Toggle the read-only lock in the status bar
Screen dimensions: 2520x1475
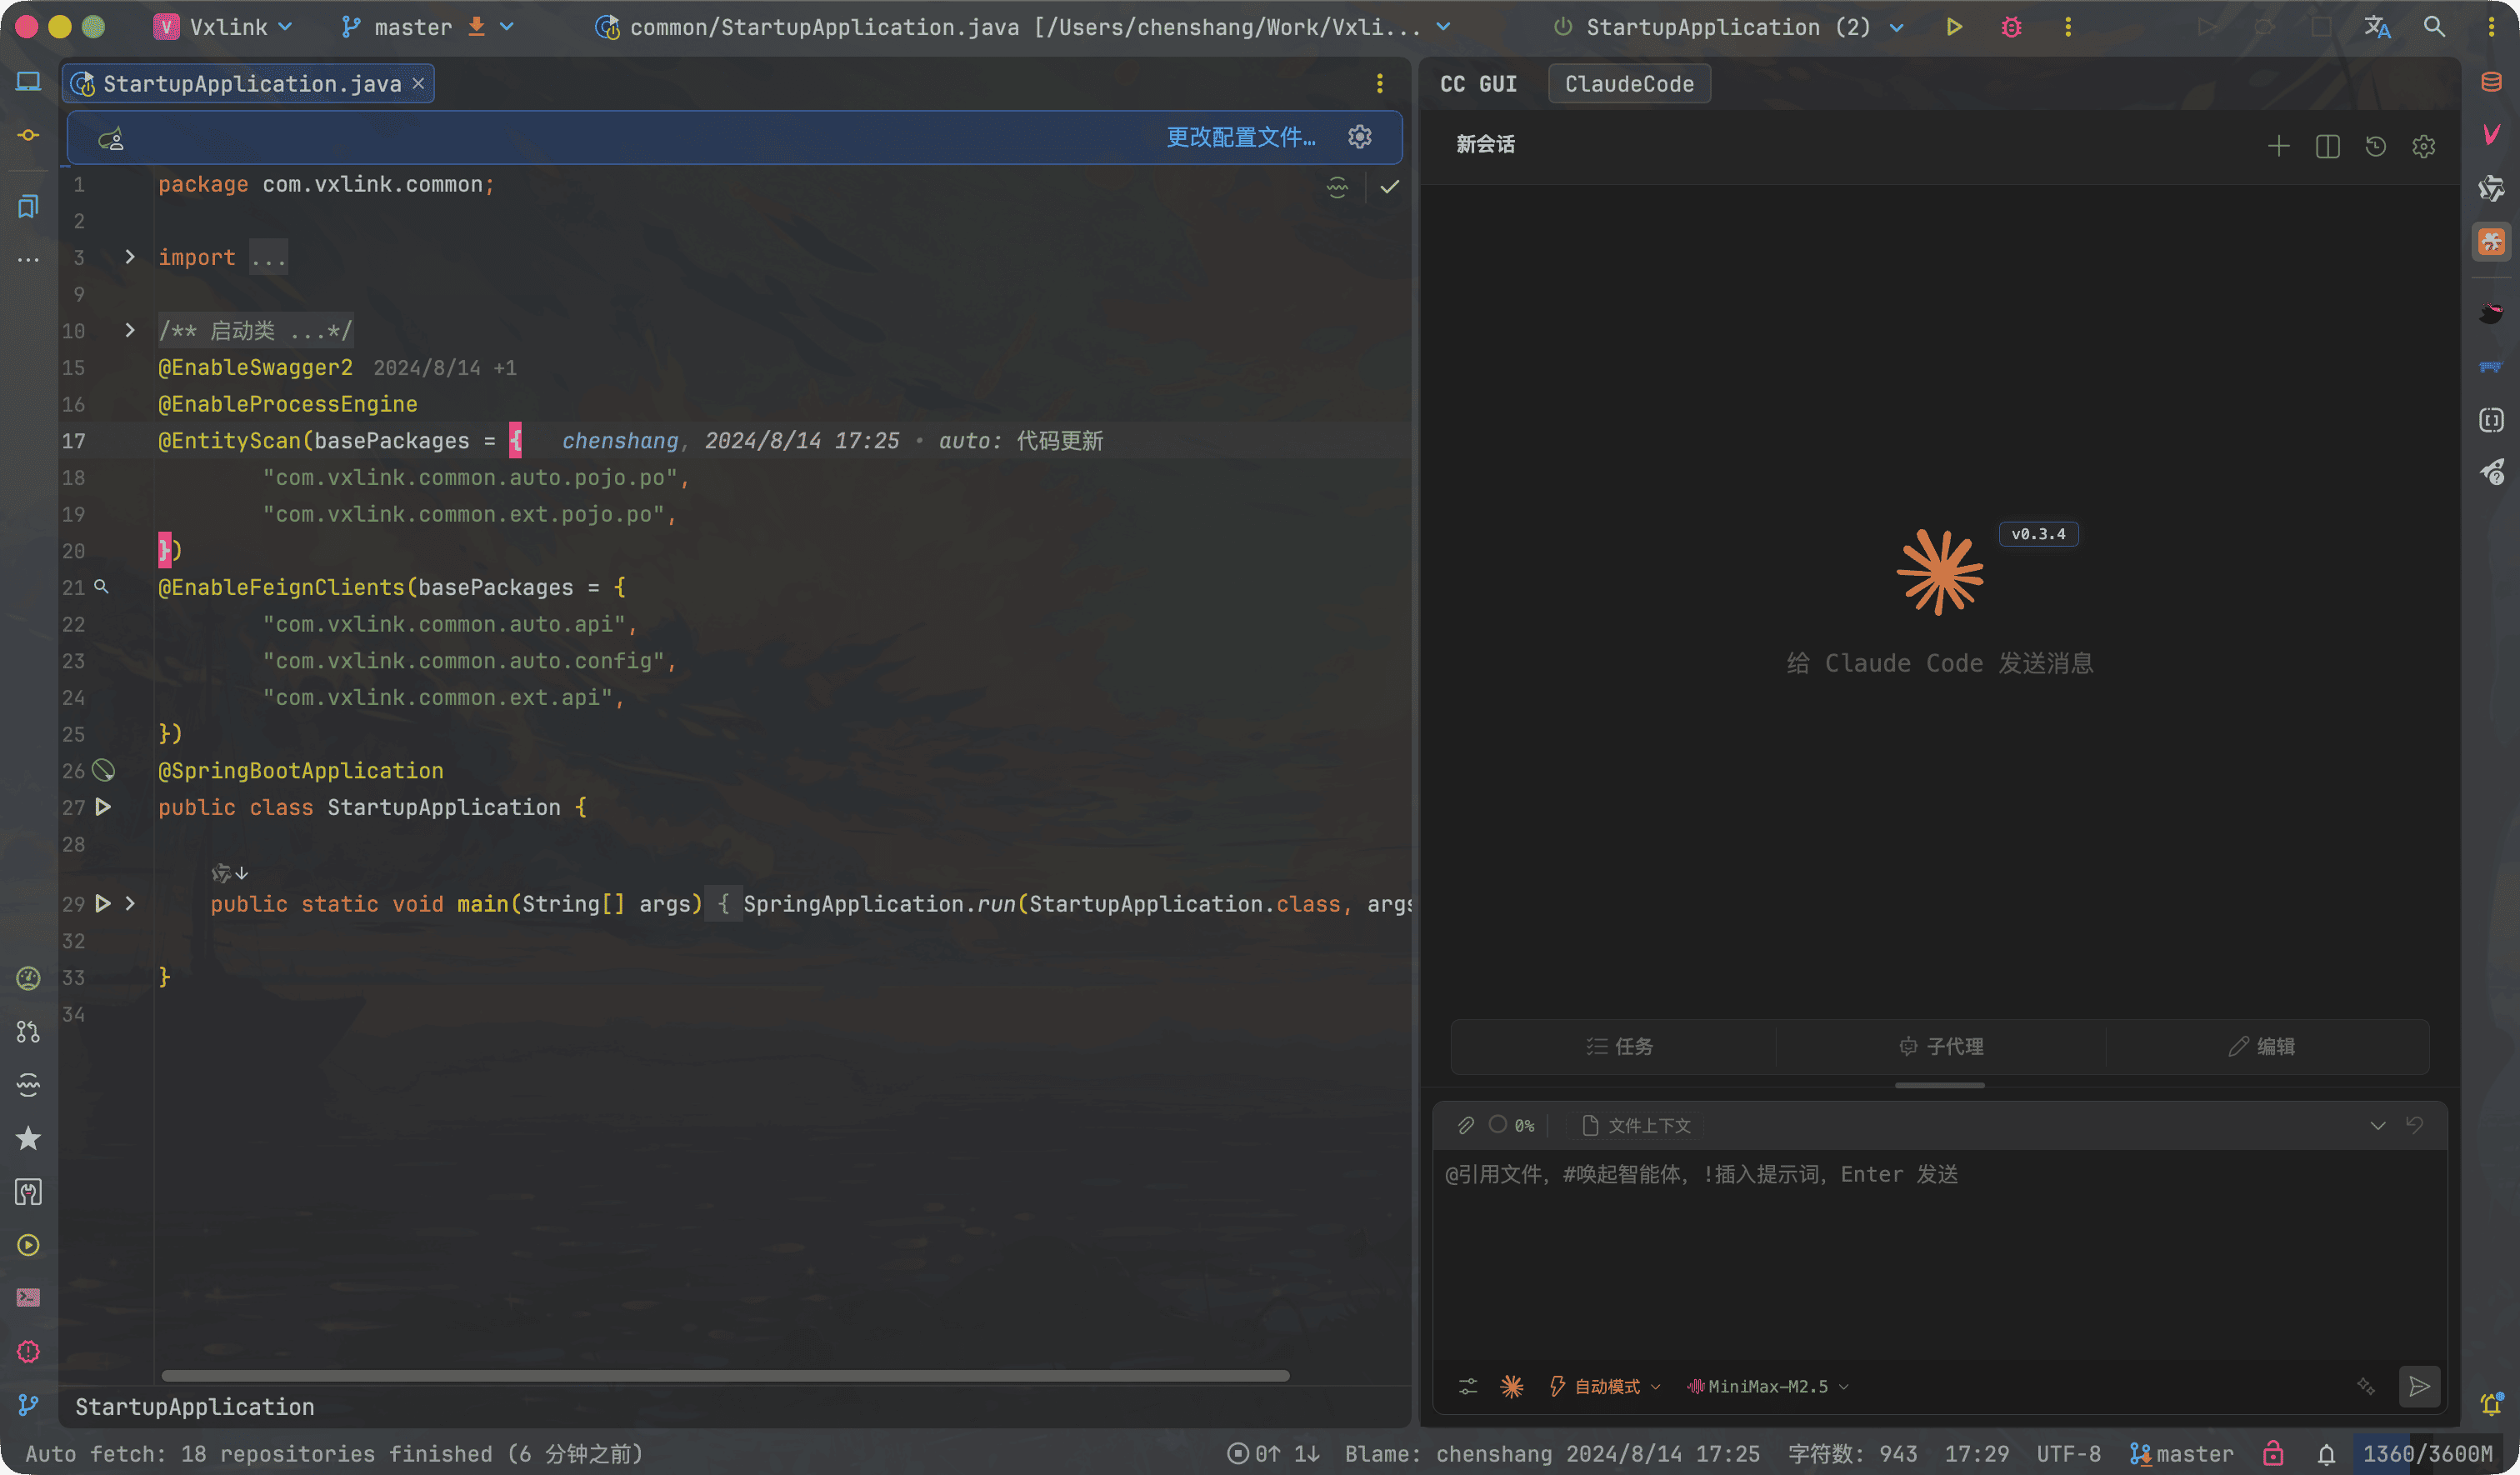2273,1453
